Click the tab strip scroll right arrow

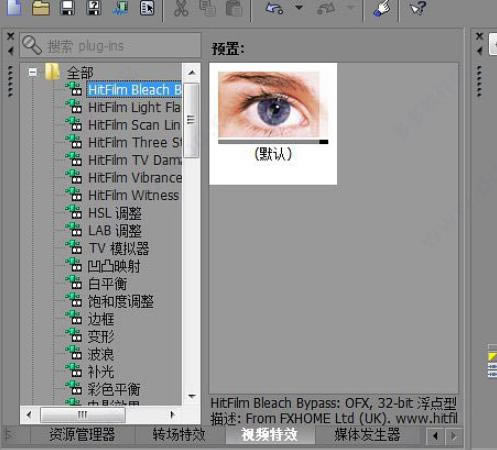(453, 436)
